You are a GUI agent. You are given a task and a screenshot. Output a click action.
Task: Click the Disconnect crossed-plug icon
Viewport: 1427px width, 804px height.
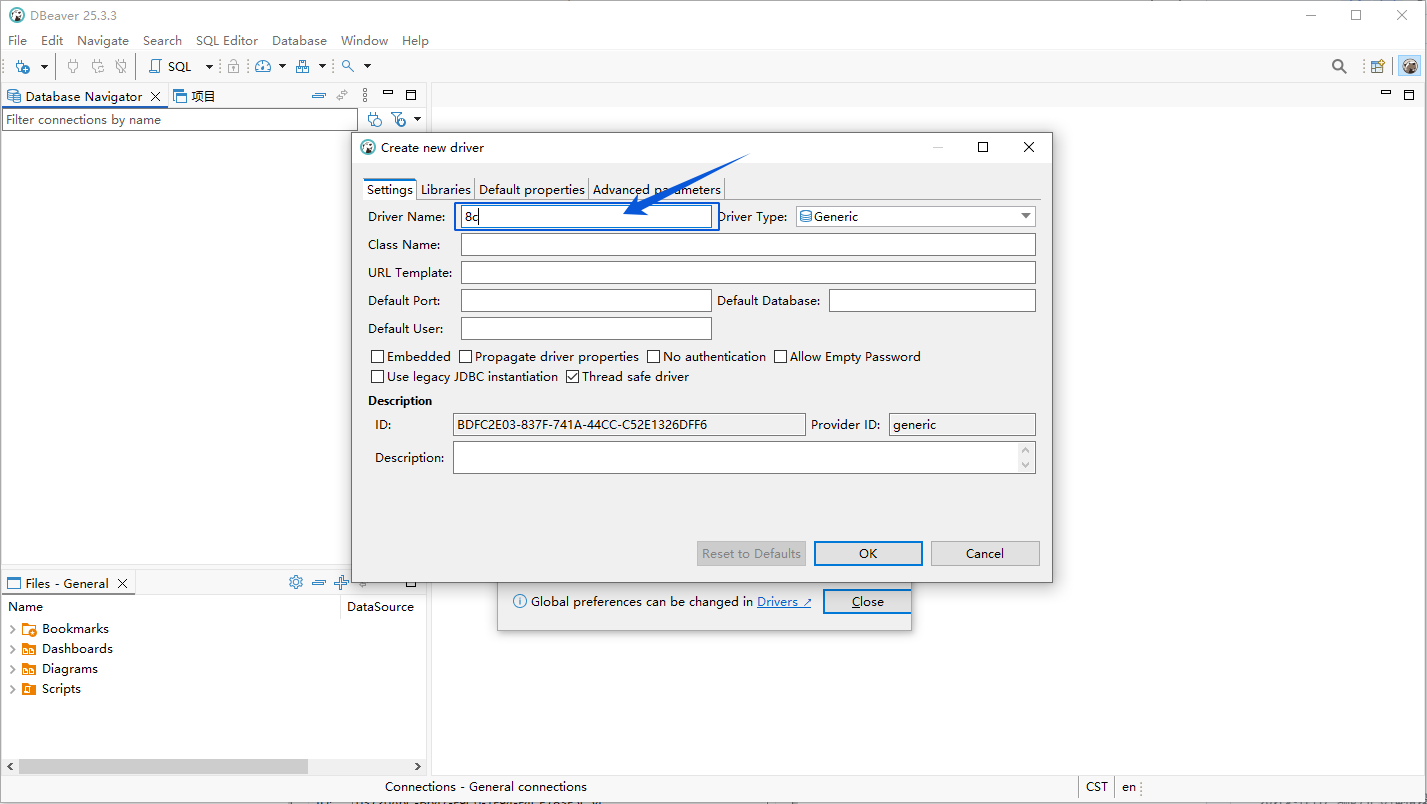tap(121, 66)
